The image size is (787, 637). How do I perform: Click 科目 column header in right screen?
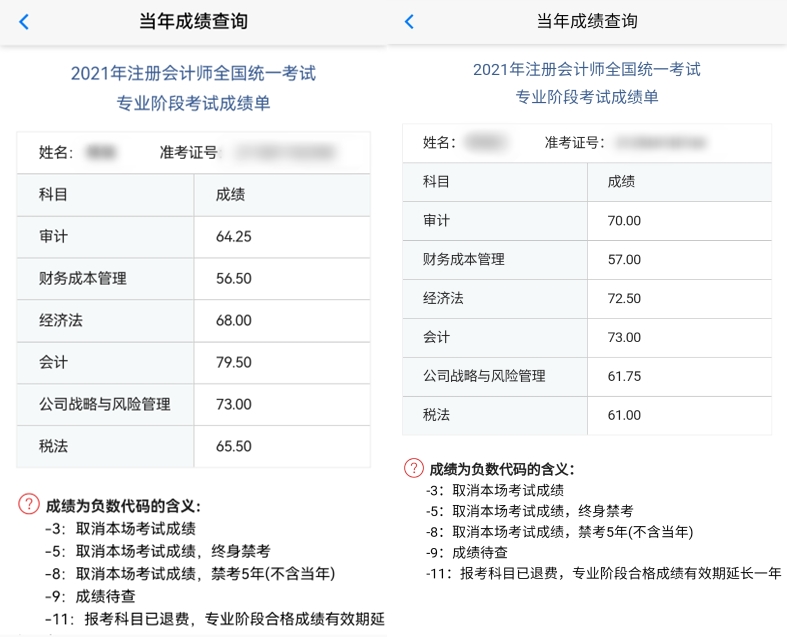pos(436,182)
